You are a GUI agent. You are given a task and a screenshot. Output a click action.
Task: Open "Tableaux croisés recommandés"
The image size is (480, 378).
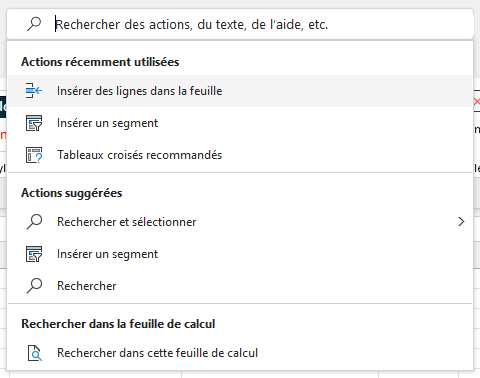[x=240, y=155]
